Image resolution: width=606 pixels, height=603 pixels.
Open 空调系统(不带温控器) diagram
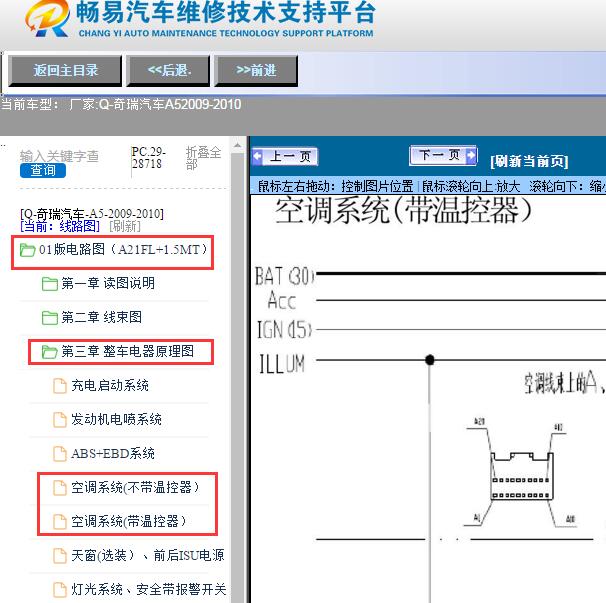(135, 487)
